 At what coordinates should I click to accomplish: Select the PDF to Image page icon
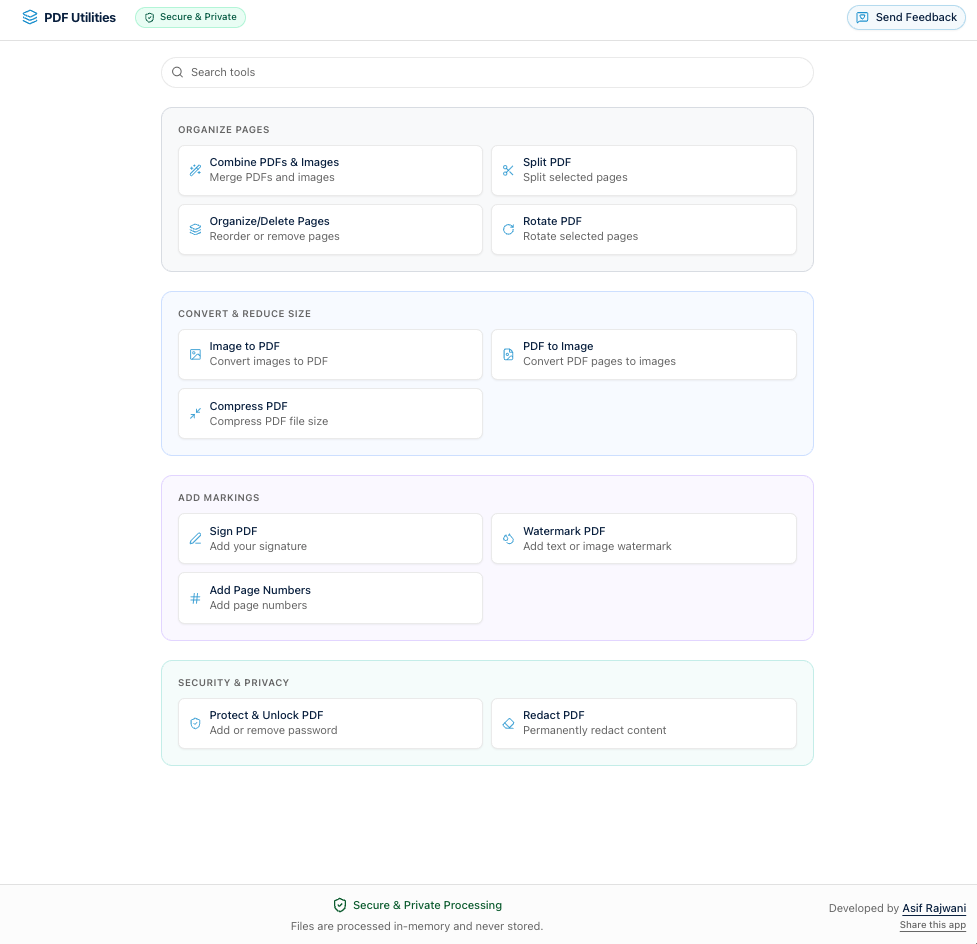click(508, 354)
